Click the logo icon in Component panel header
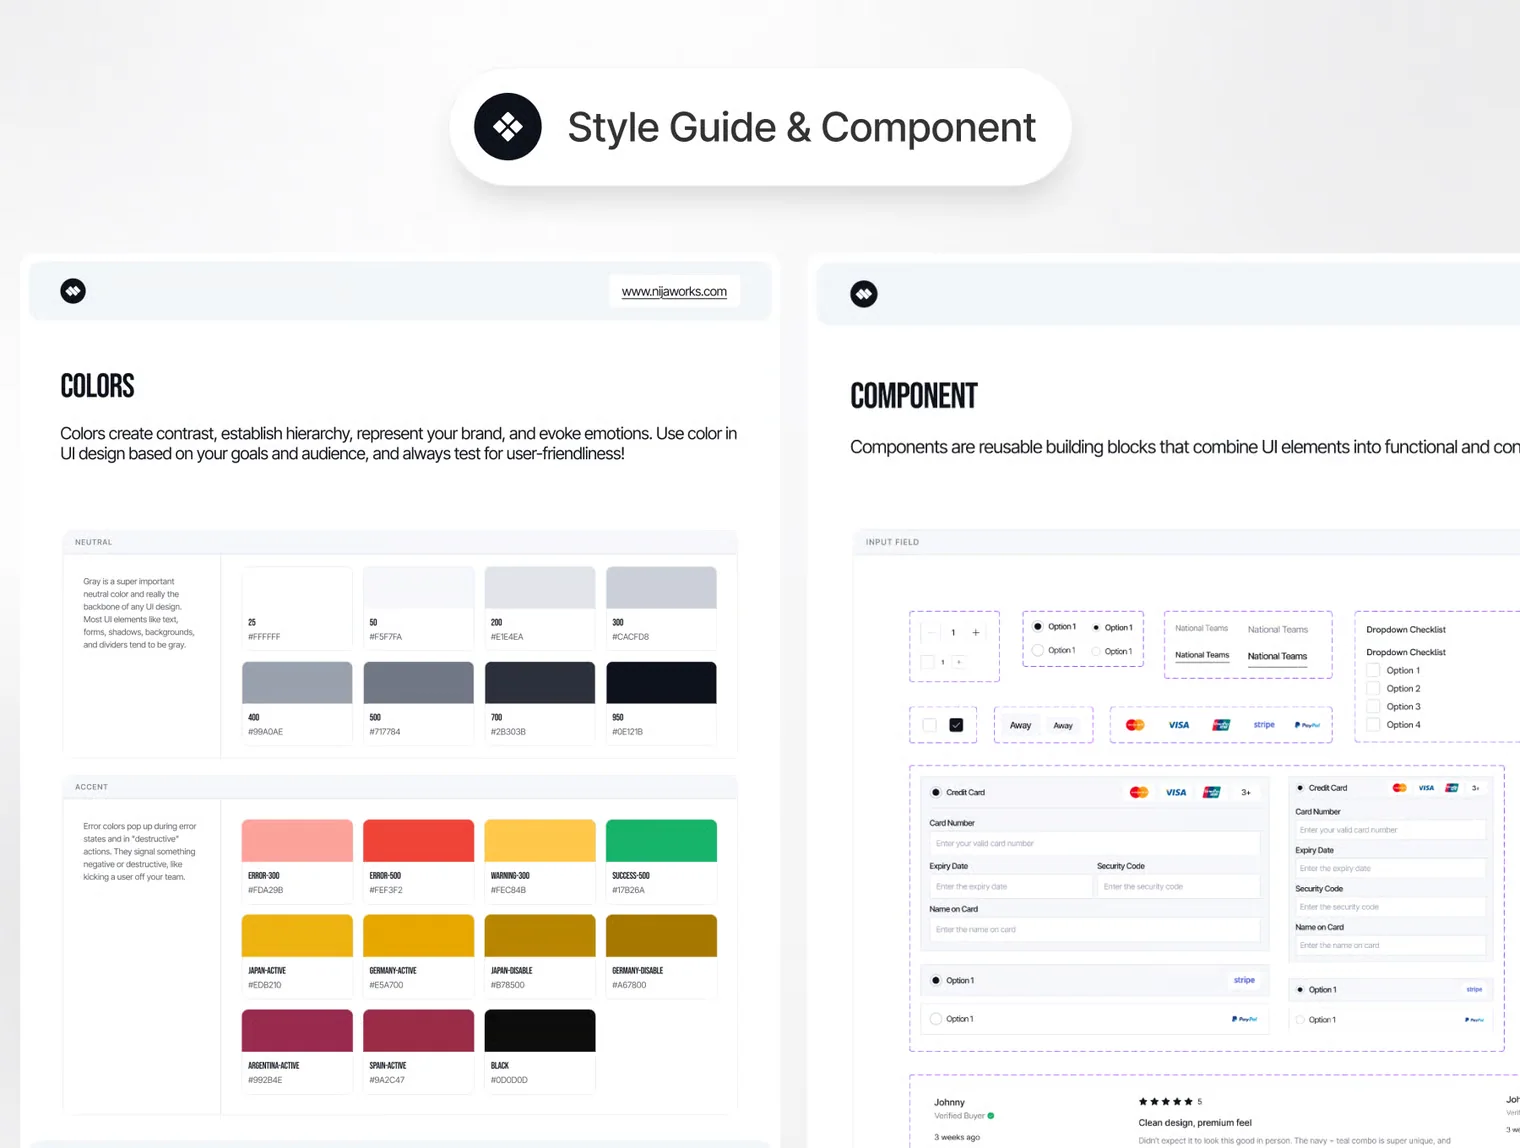1520x1148 pixels. [x=864, y=294]
